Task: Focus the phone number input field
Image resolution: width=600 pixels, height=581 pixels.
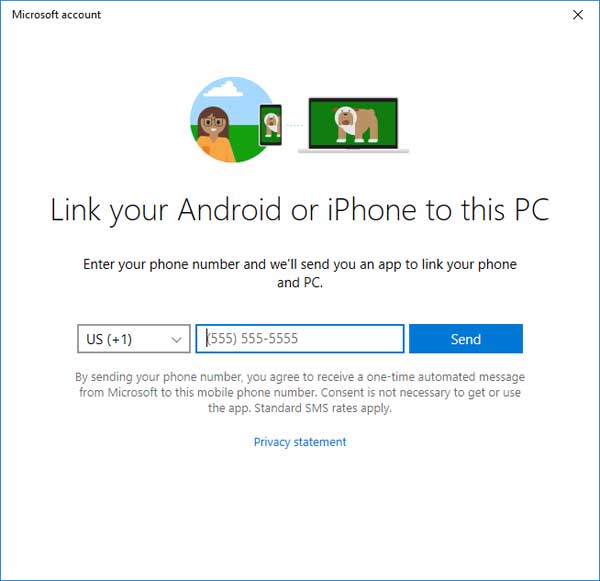Action: tap(300, 339)
